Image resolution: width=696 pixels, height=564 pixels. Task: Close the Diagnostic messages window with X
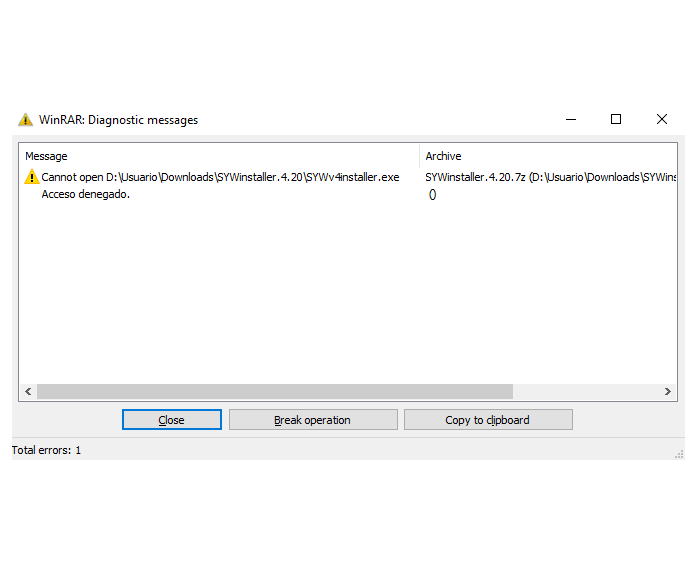click(x=662, y=119)
